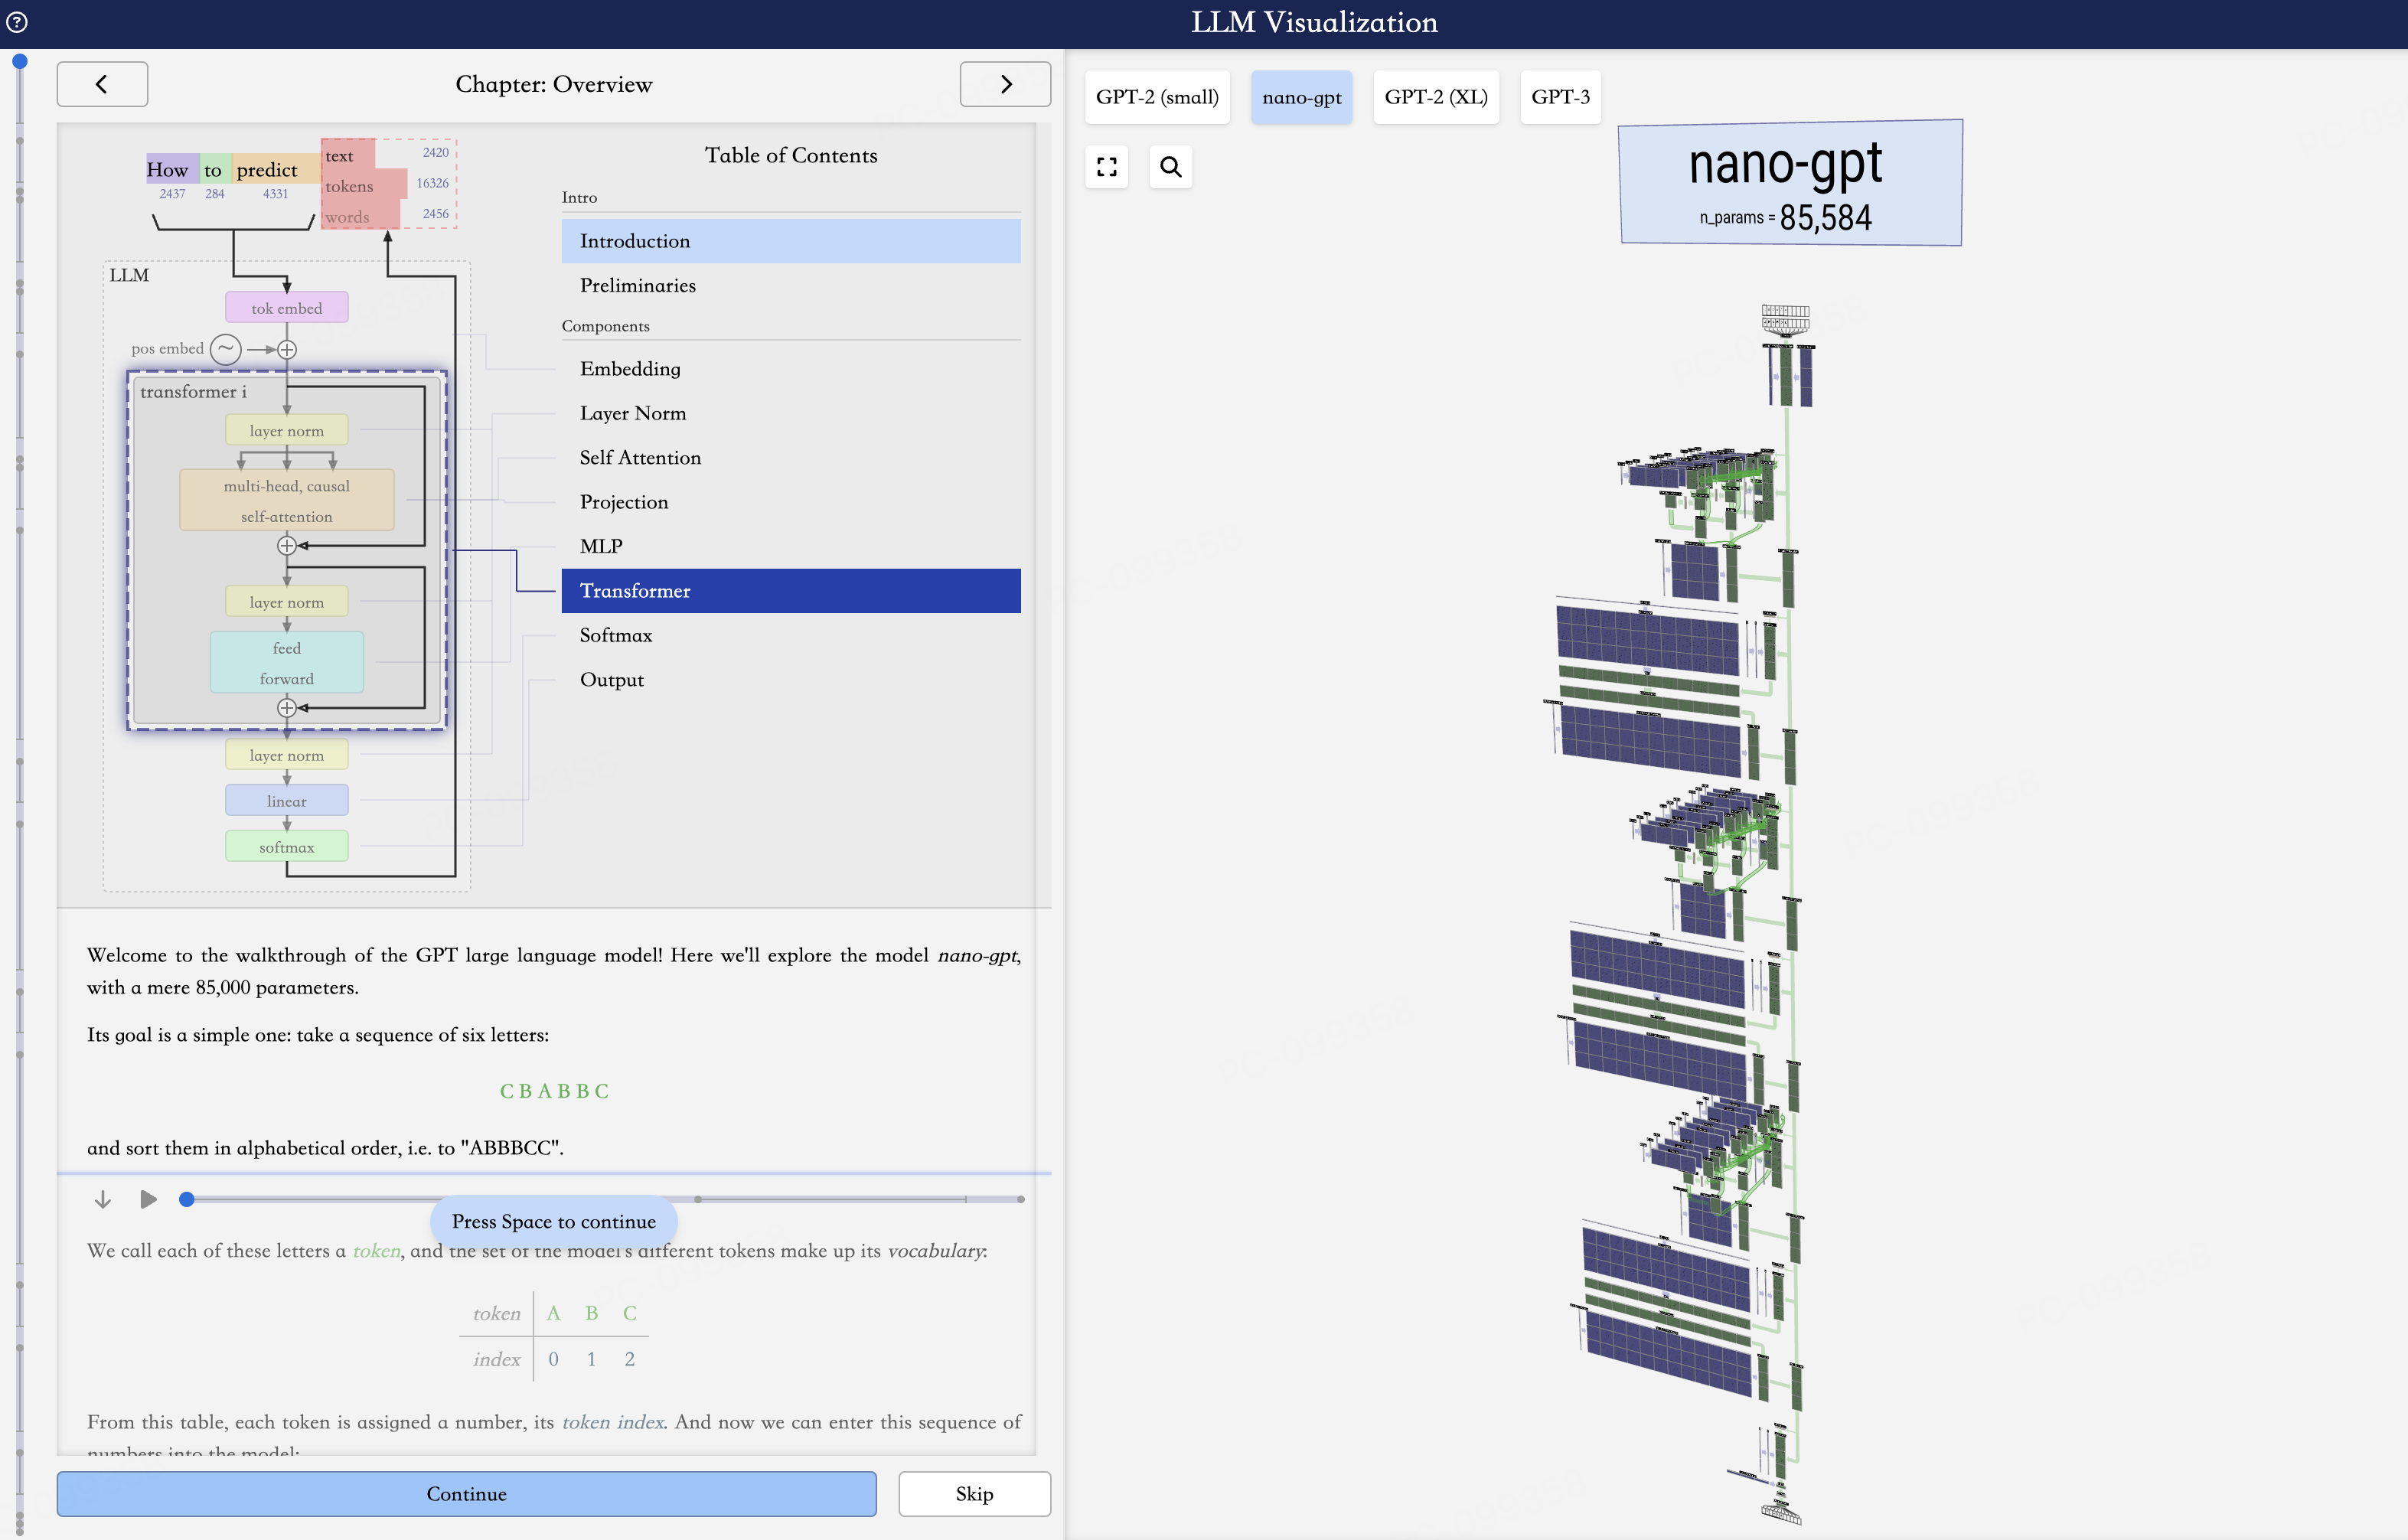Click the help question mark icon

tap(17, 22)
